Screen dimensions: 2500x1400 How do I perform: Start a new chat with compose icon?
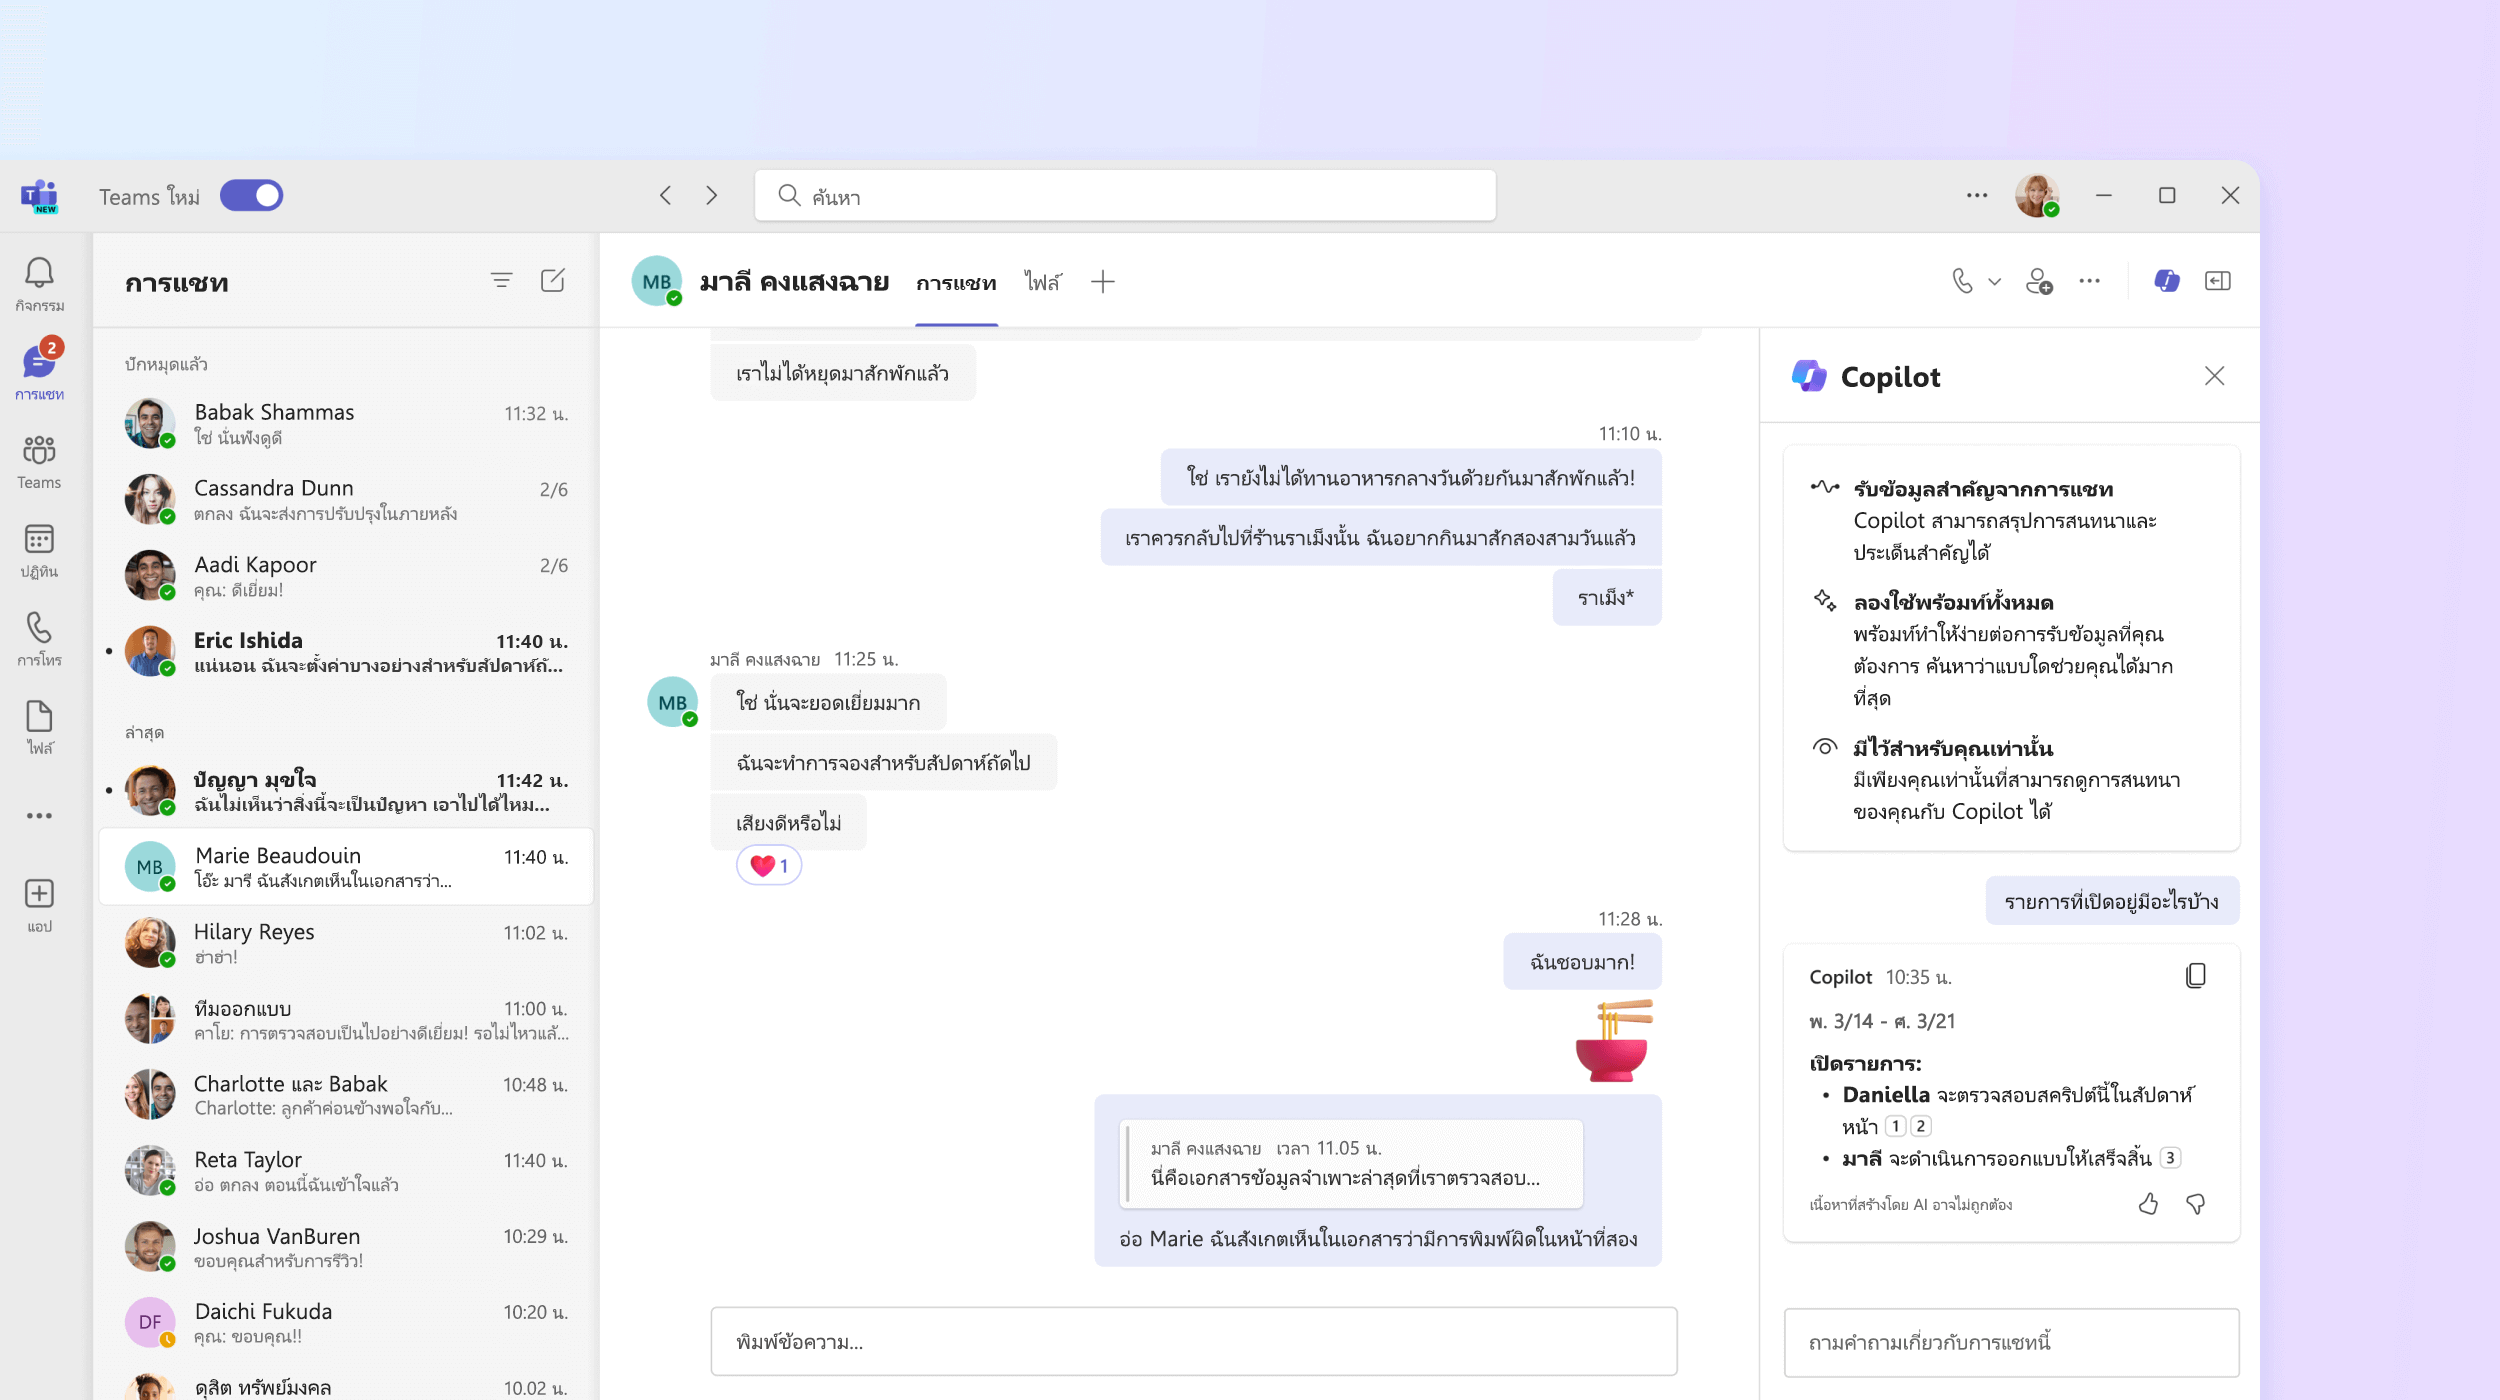tap(553, 281)
